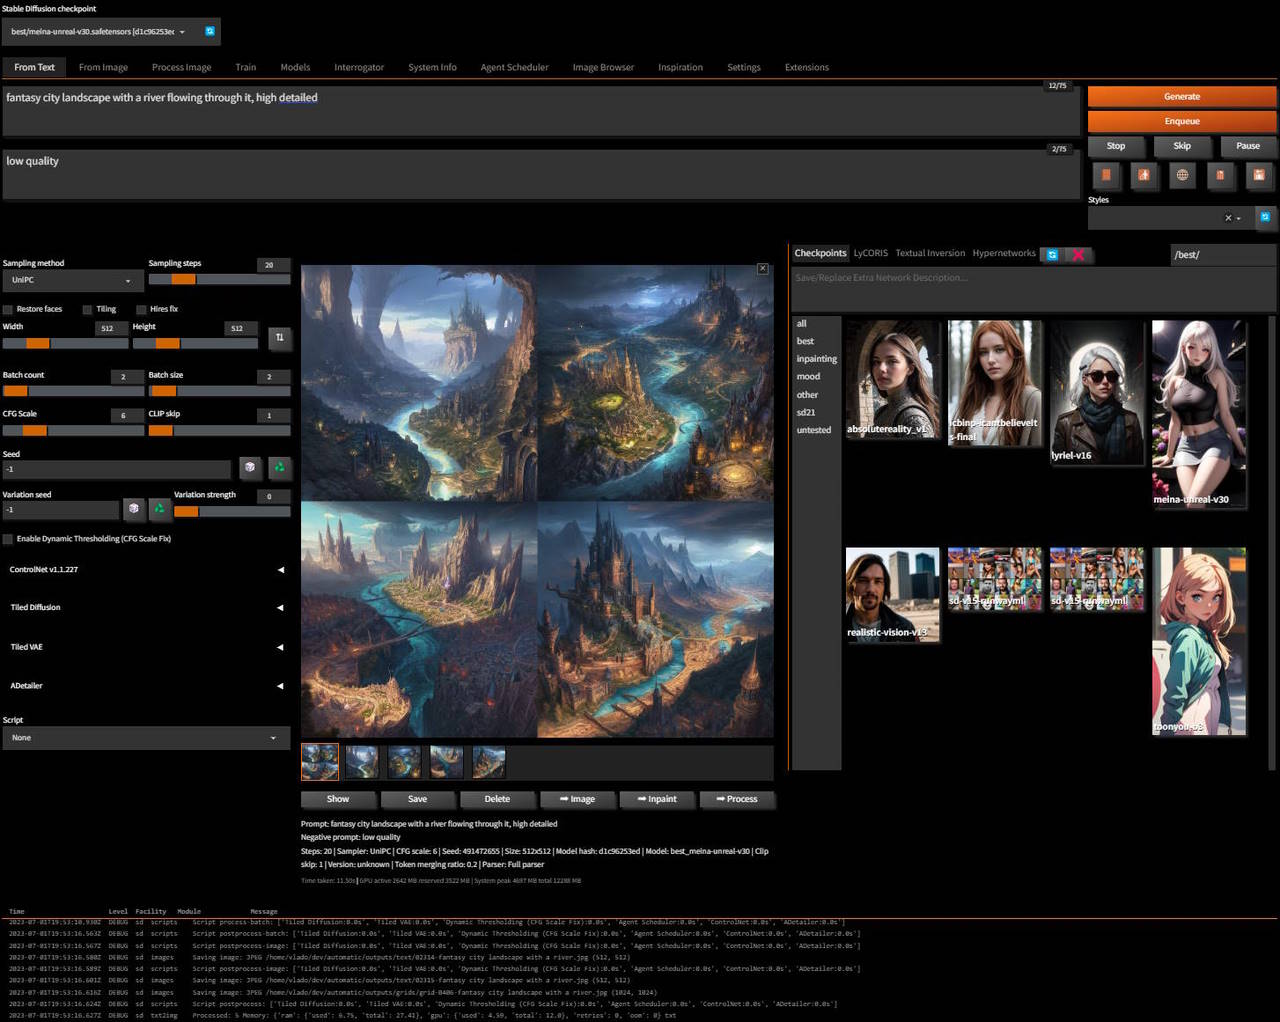This screenshot has width=1280, height=1022.
Task: Click the globe icon under Skip button
Action: click(1182, 175)
